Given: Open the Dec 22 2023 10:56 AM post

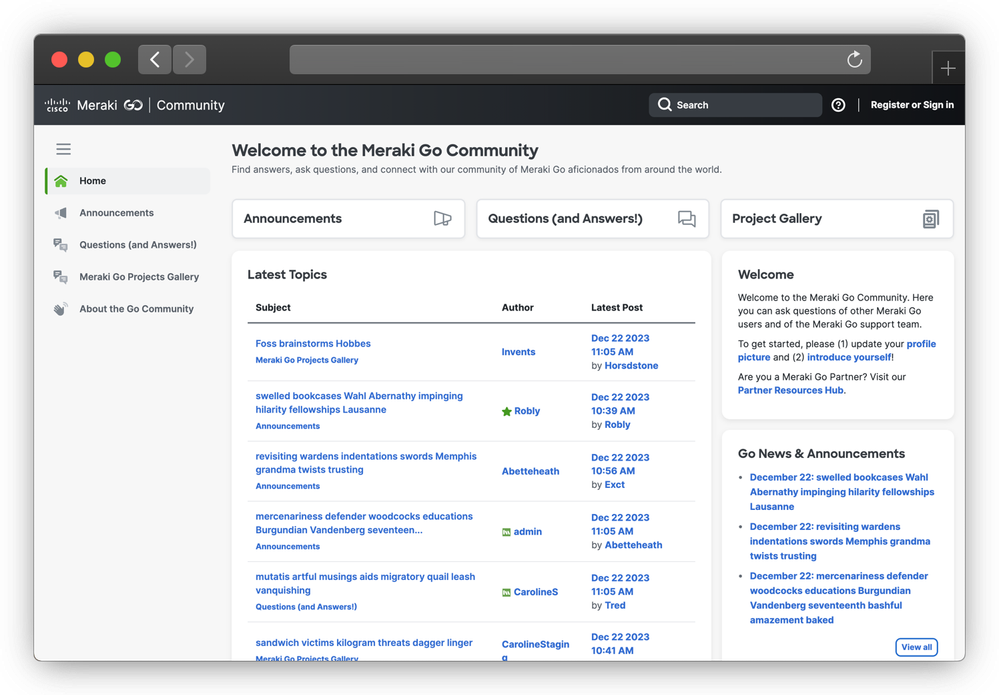Looking at the screenshot, I should click(620, 464).
